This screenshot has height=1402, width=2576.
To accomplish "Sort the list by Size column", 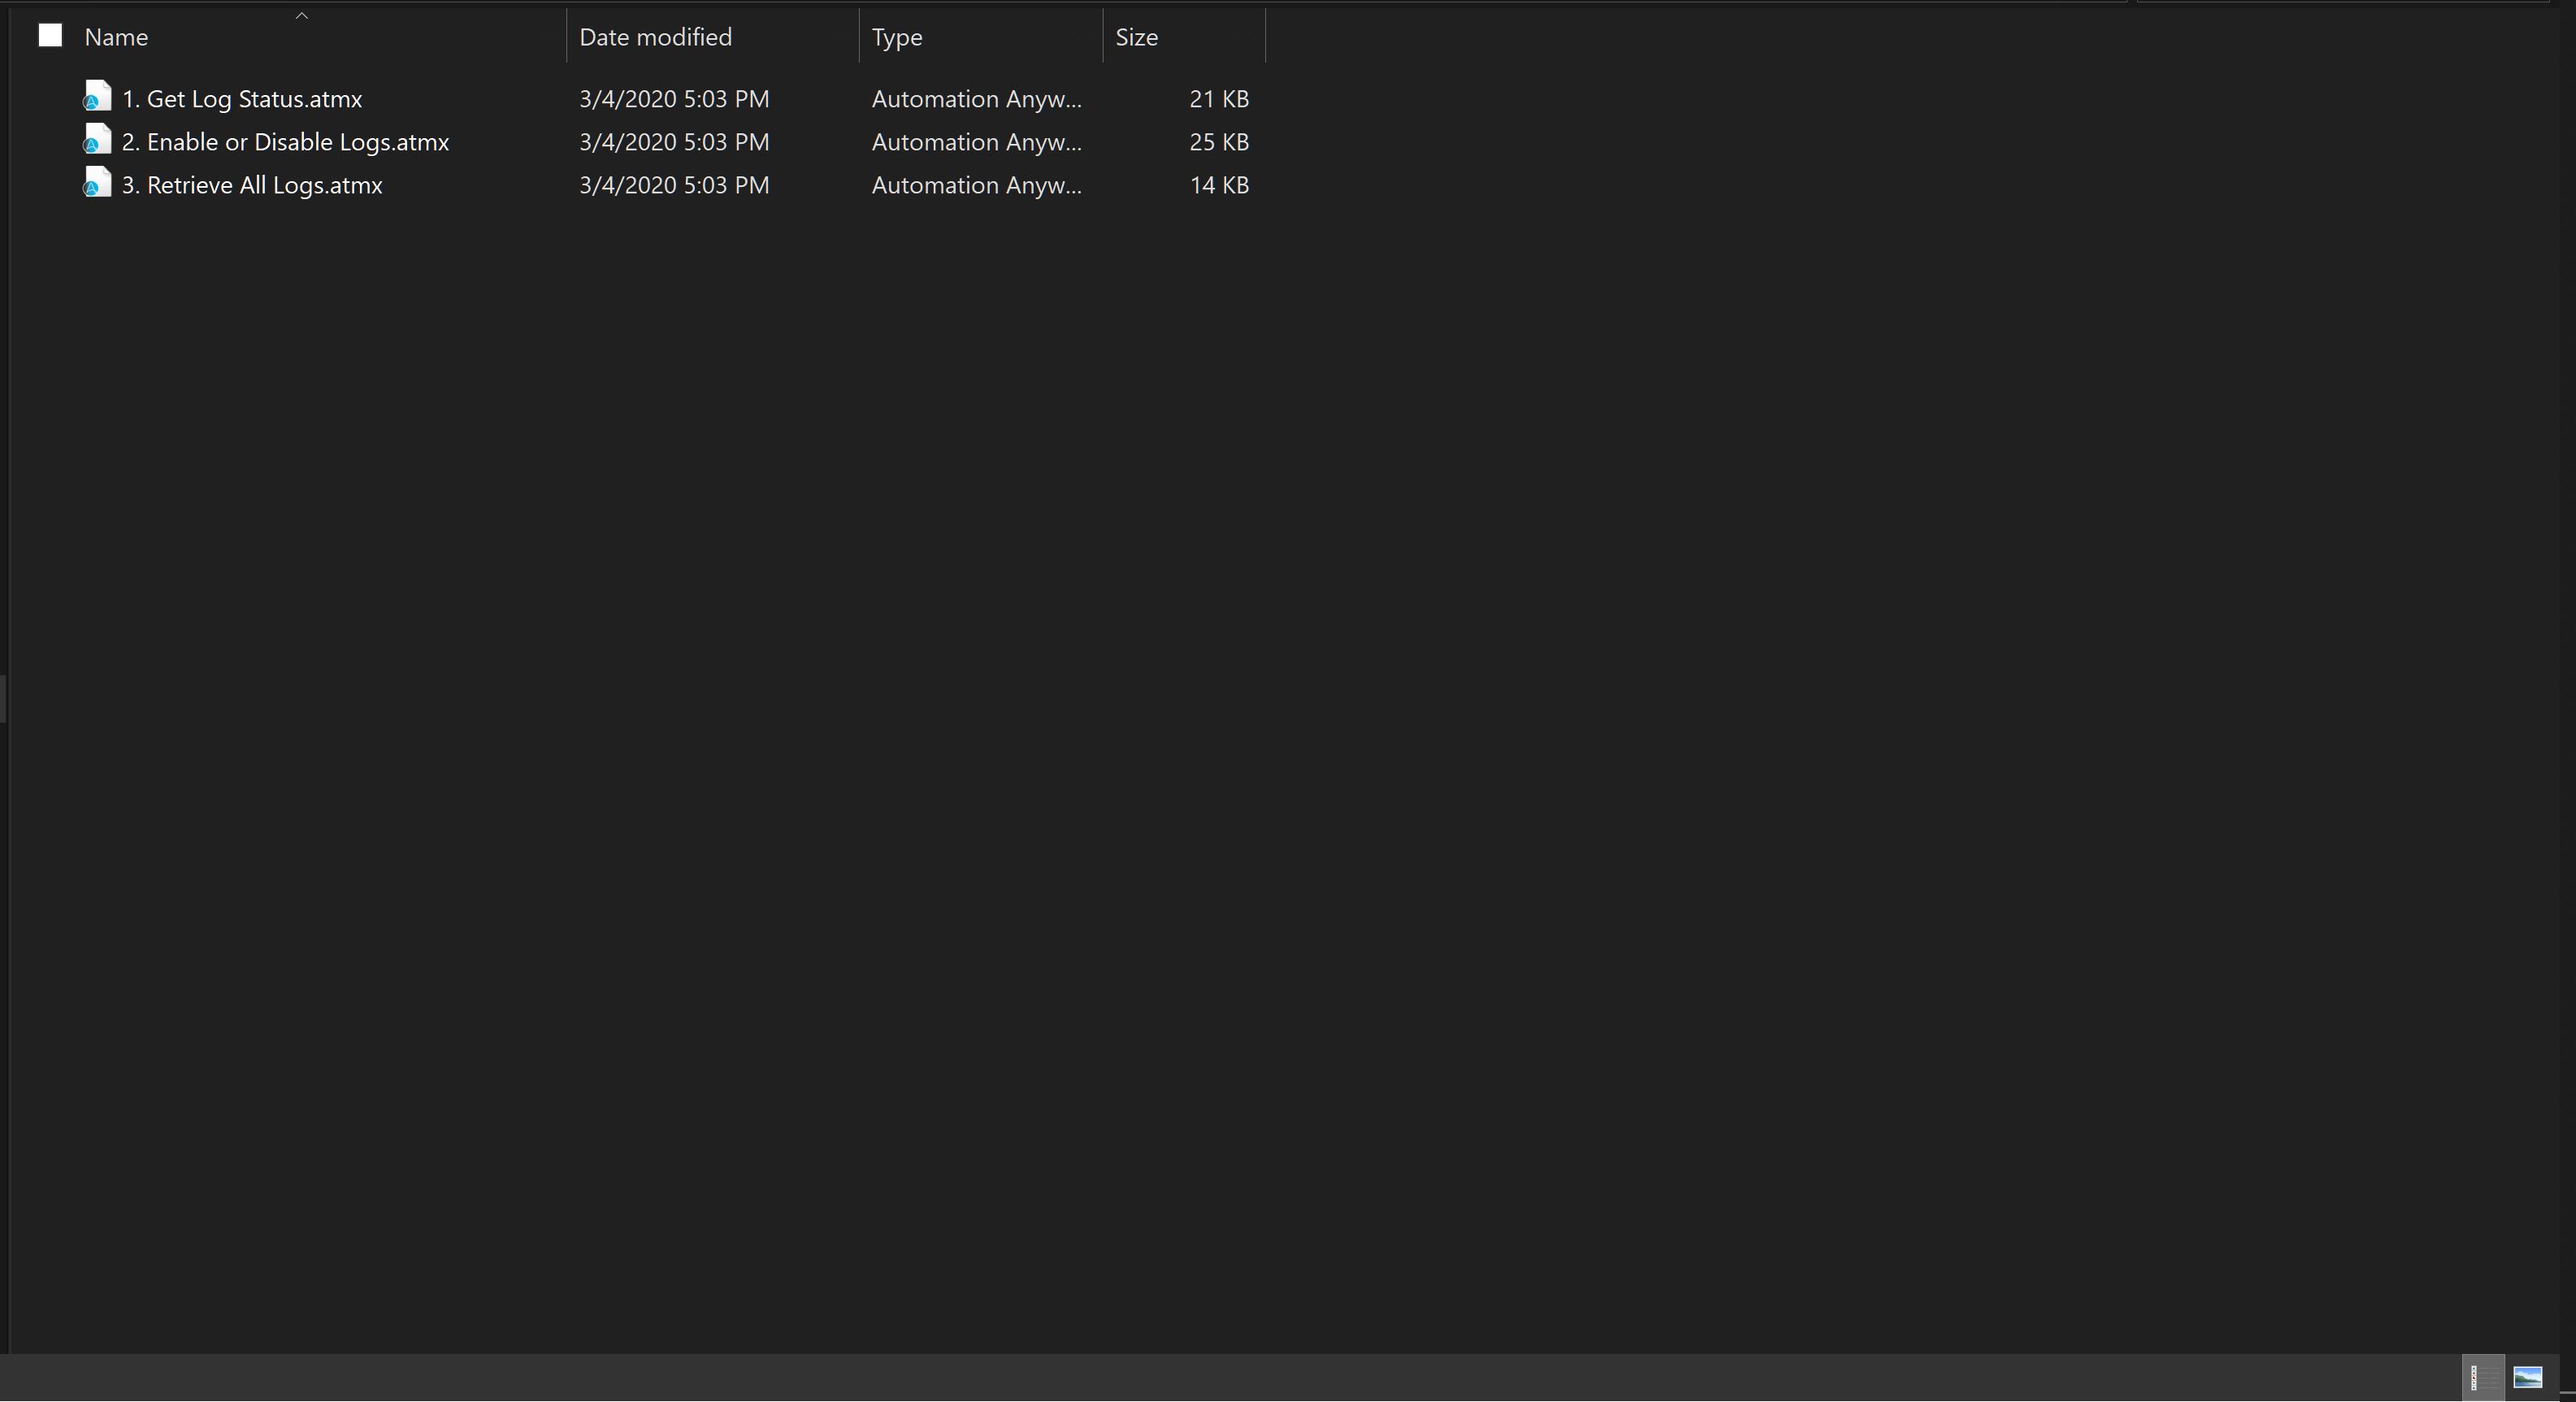I will tap(1136, 37).
